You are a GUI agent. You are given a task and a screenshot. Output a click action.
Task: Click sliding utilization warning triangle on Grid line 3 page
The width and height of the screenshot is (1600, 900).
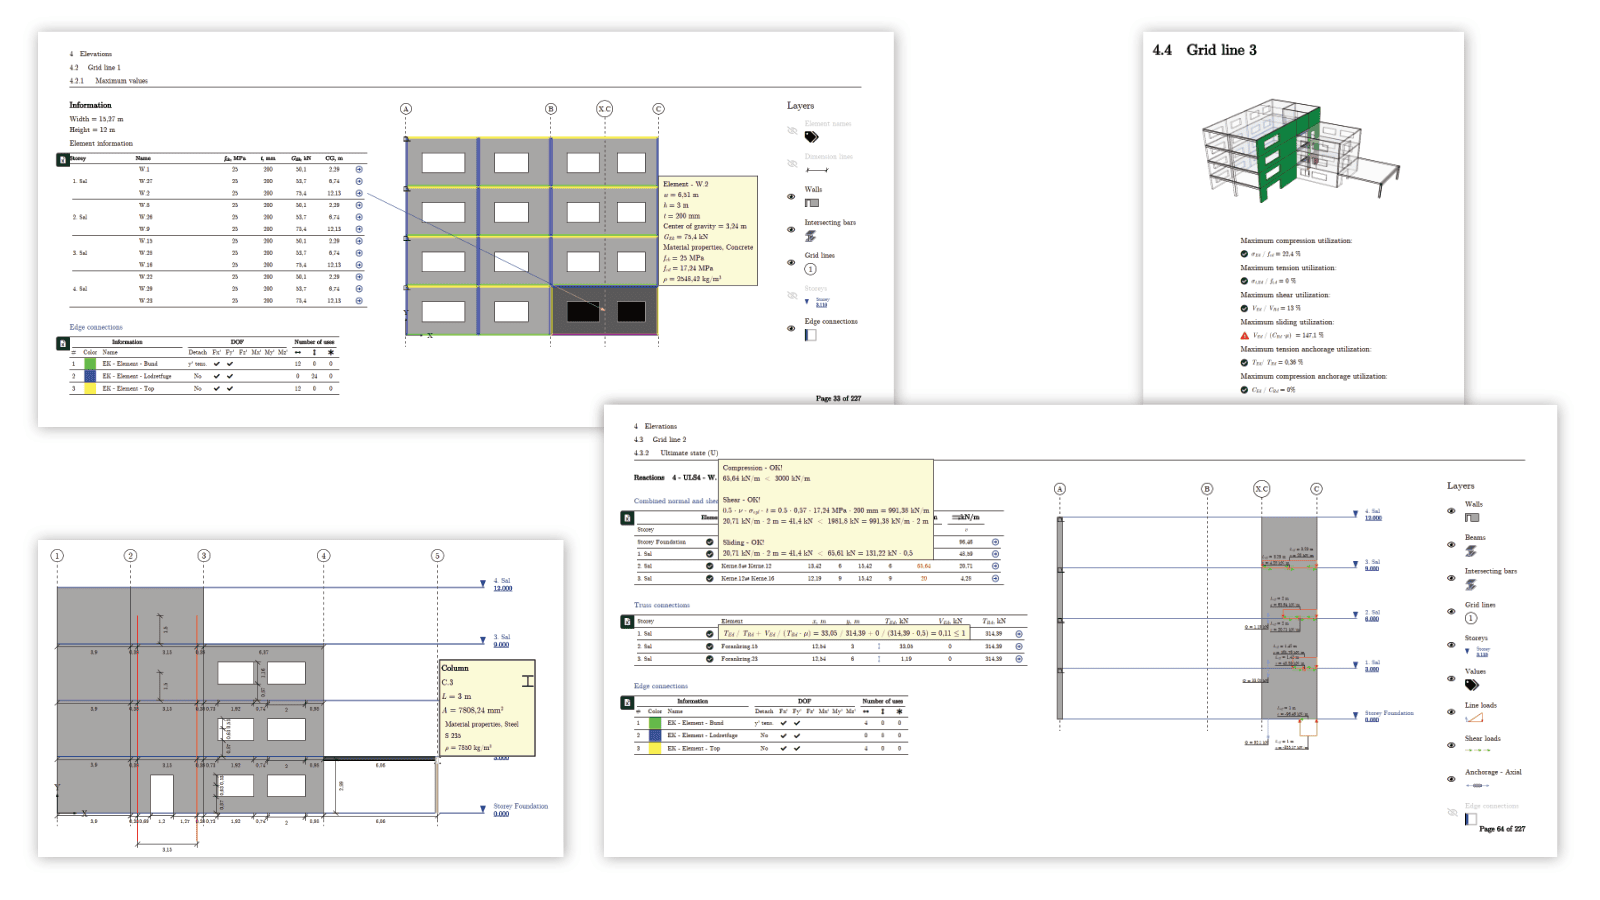point(1244,335)
